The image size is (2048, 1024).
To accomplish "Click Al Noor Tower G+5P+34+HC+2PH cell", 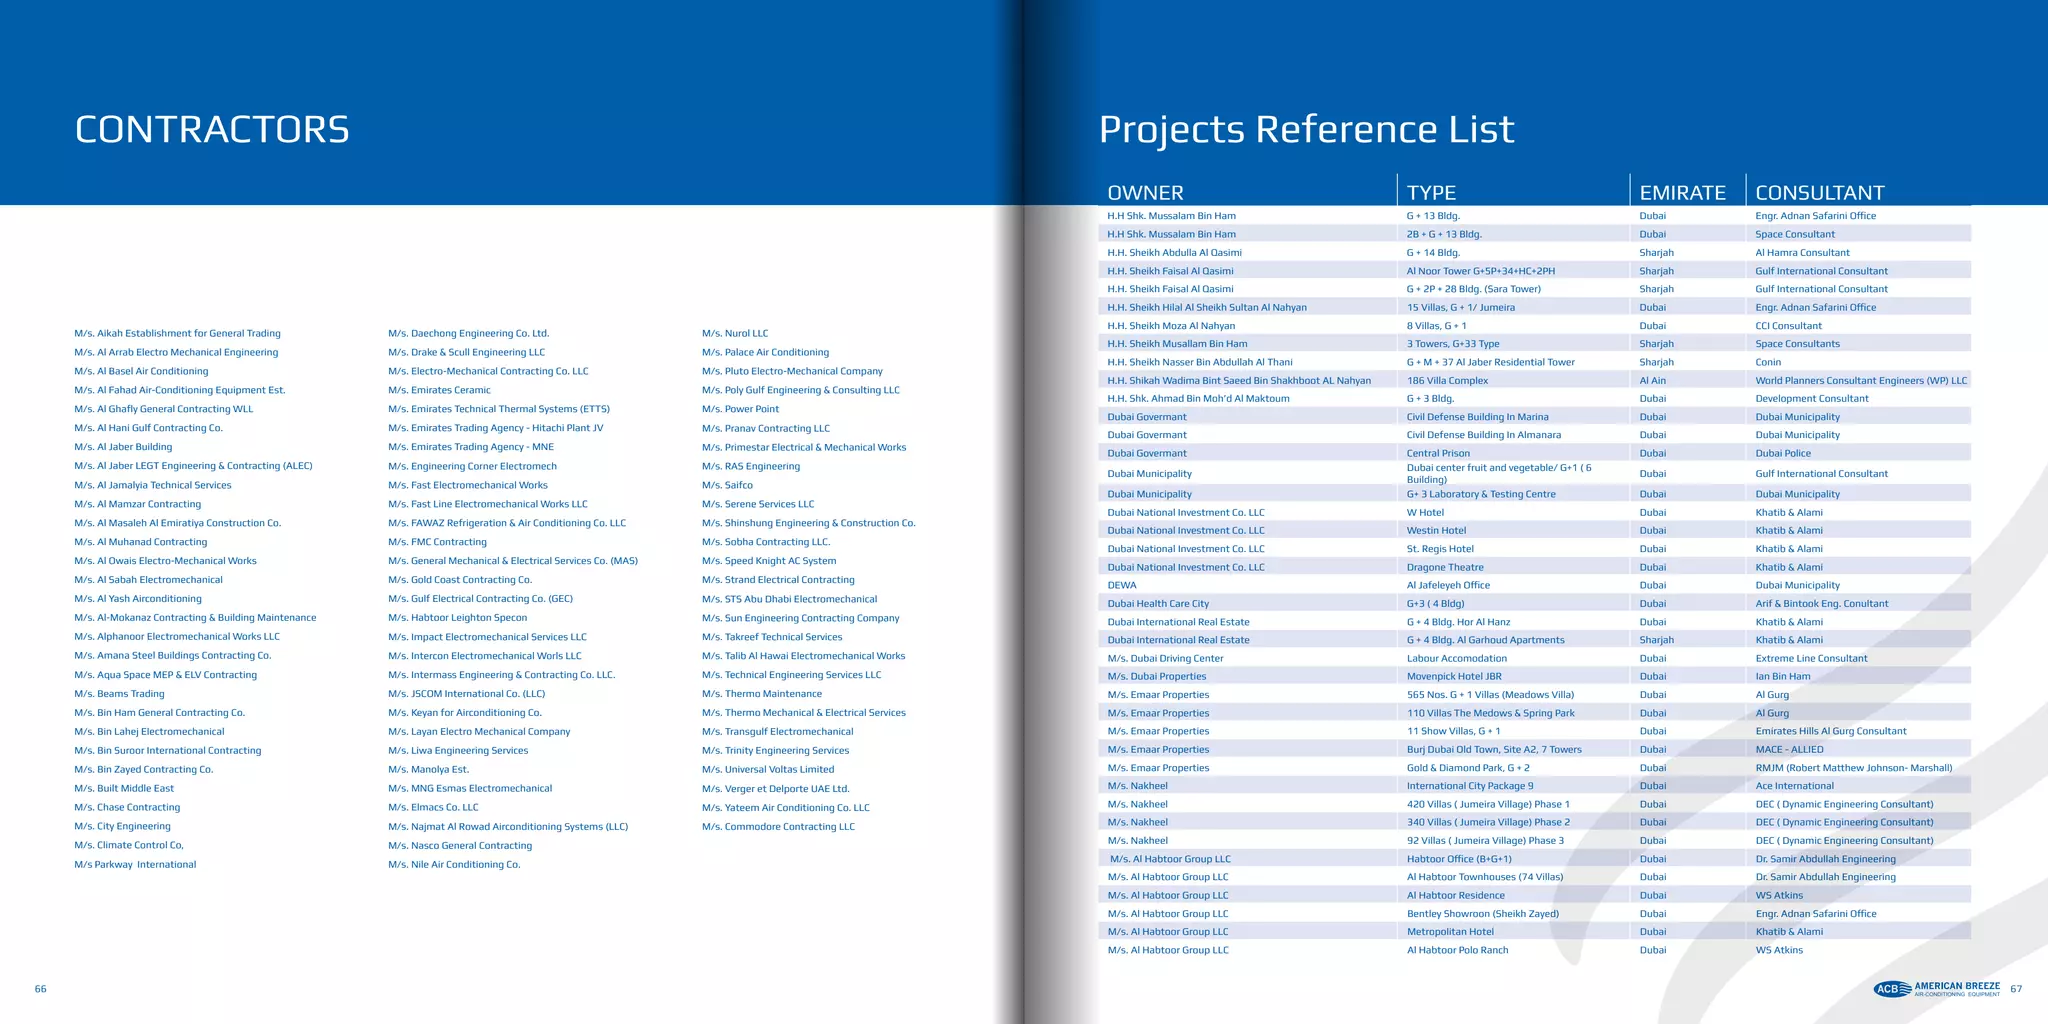I will click(x=1480, y=271).
